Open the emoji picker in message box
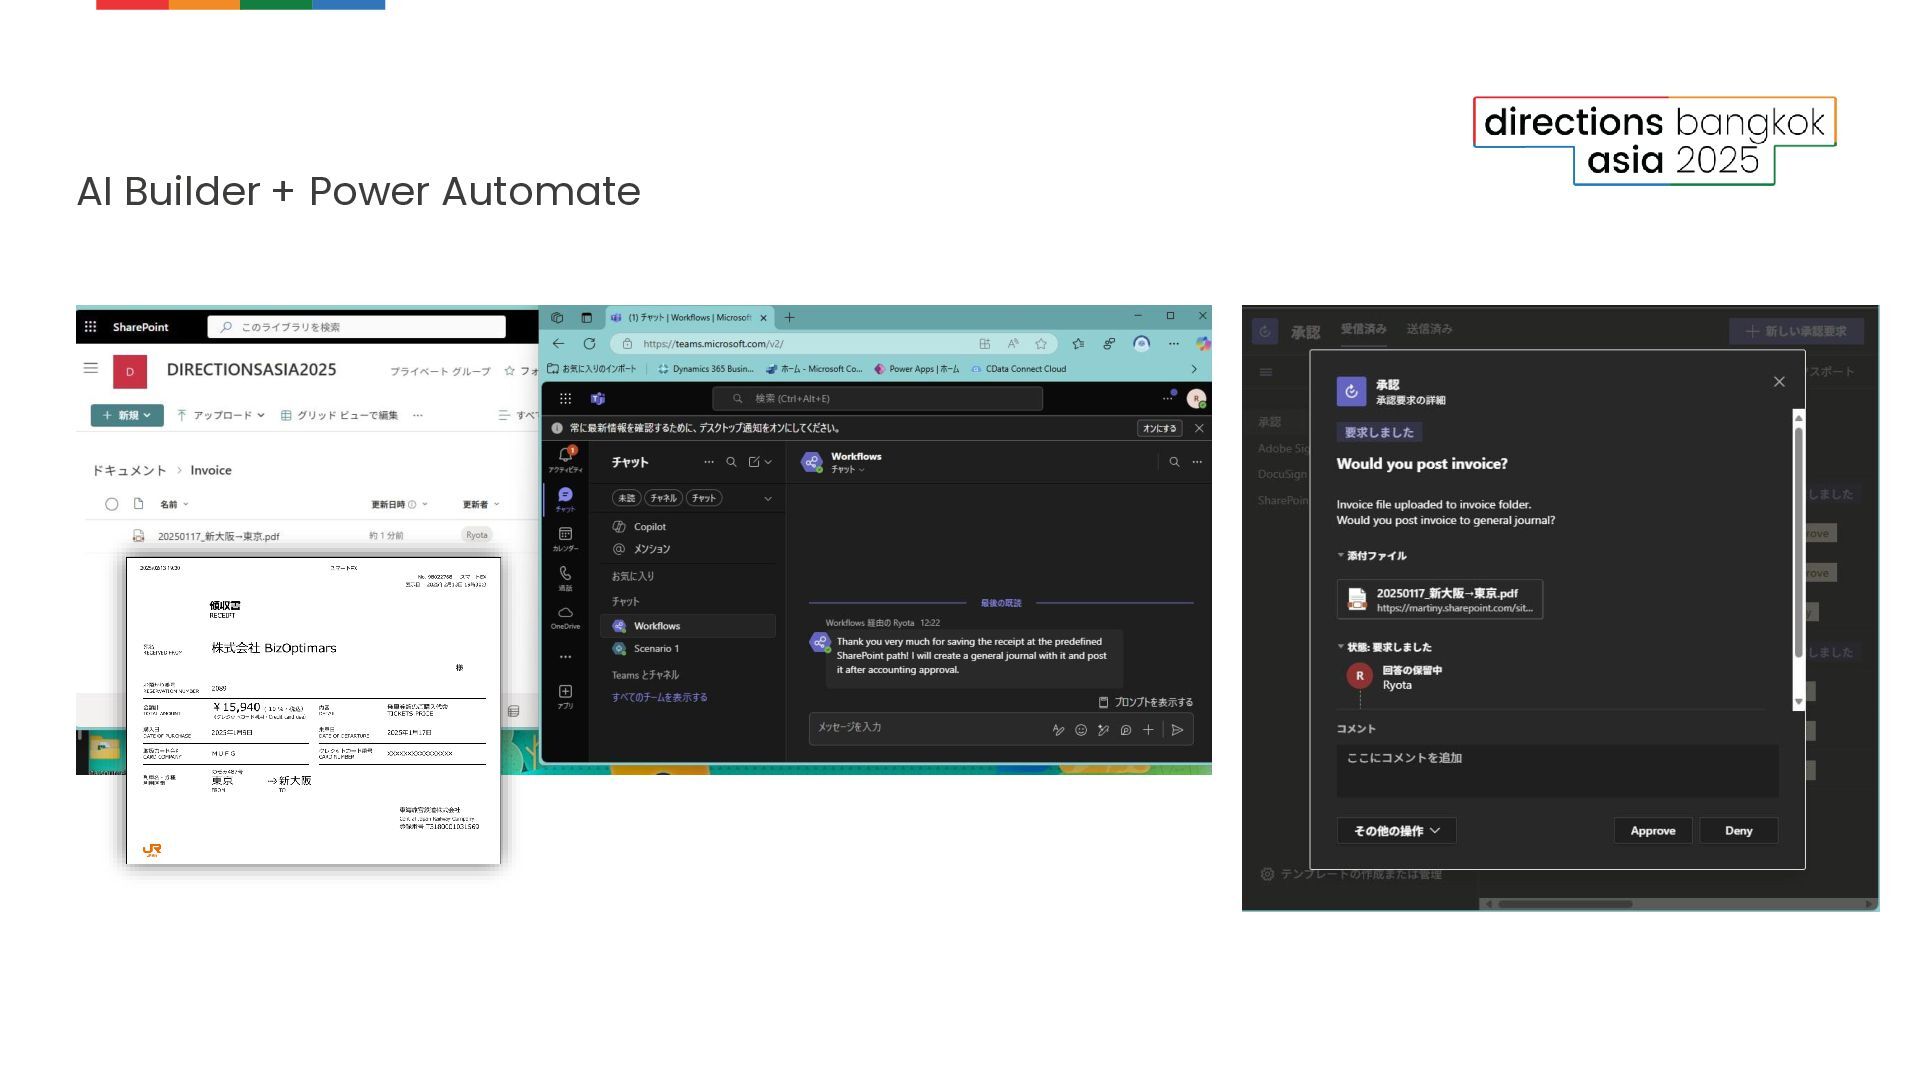Screen dimensions: 1920x1080 [1081, 730]
